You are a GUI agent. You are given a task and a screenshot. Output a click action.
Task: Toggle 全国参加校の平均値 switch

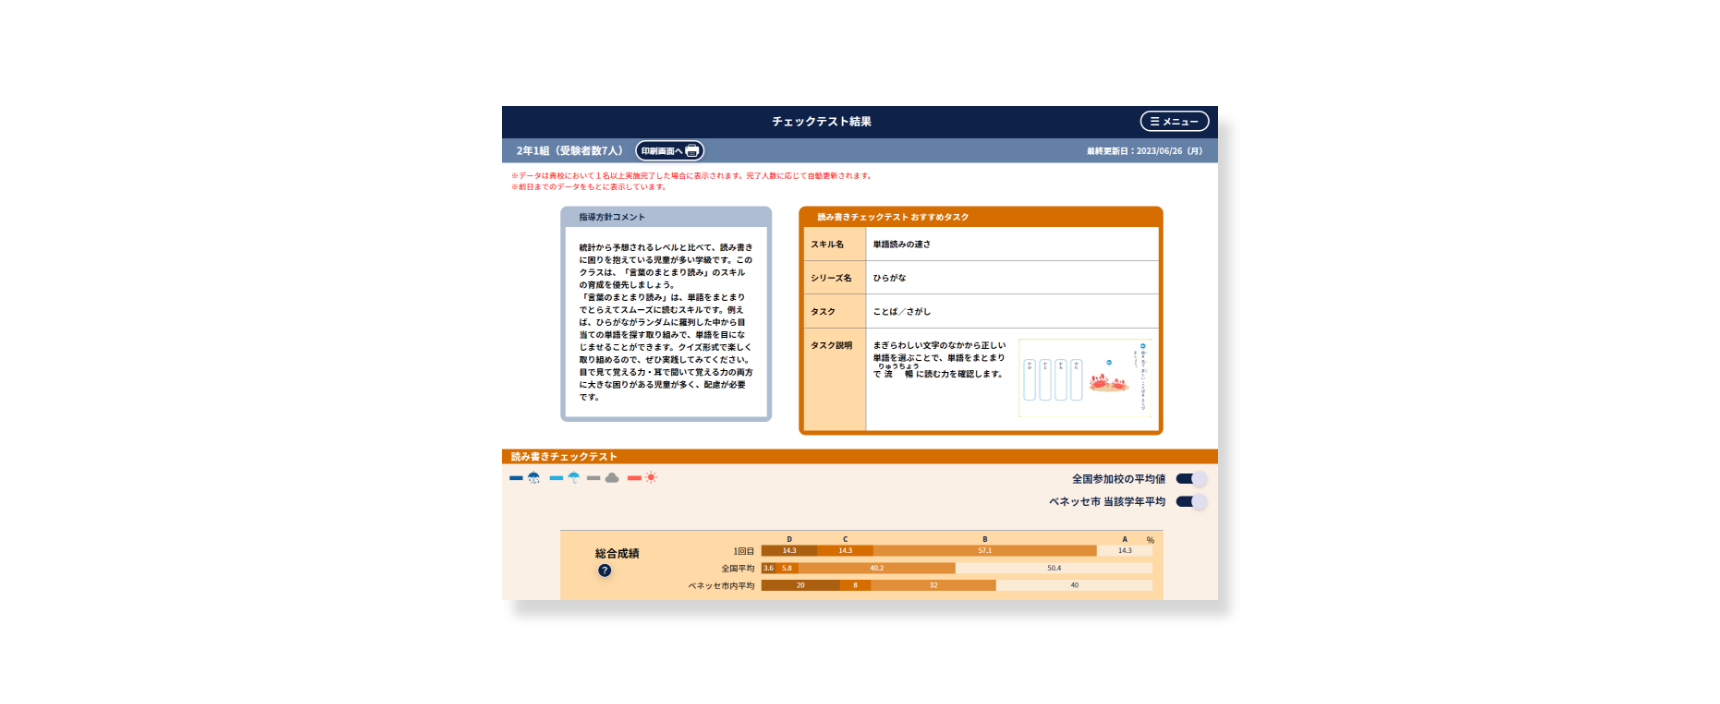click(x=1190, y=479)
